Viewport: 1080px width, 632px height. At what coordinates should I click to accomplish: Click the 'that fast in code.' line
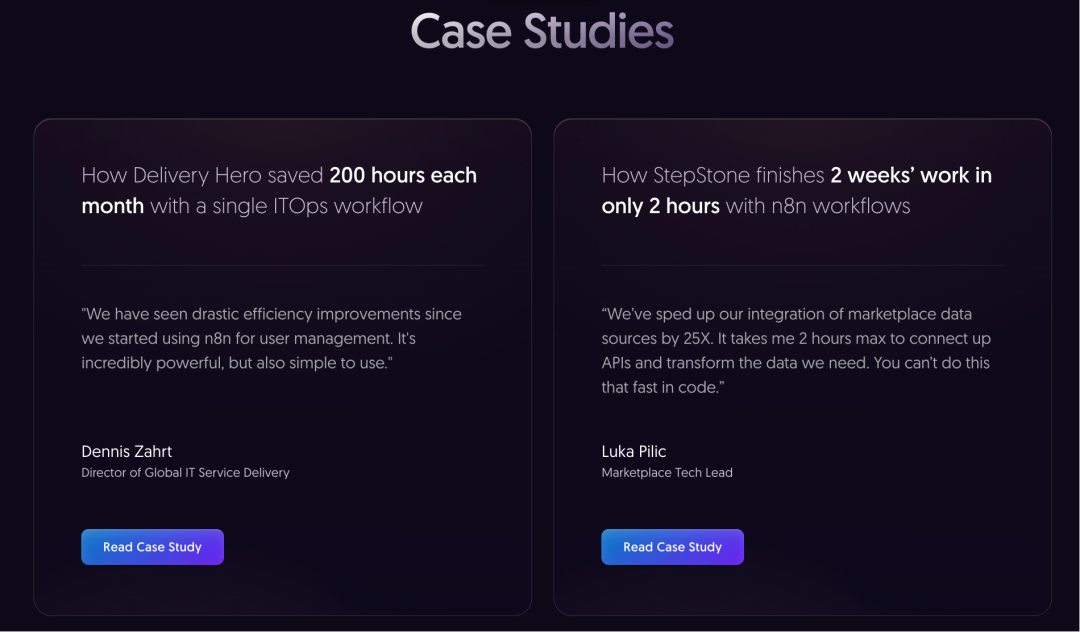point(663,388)
